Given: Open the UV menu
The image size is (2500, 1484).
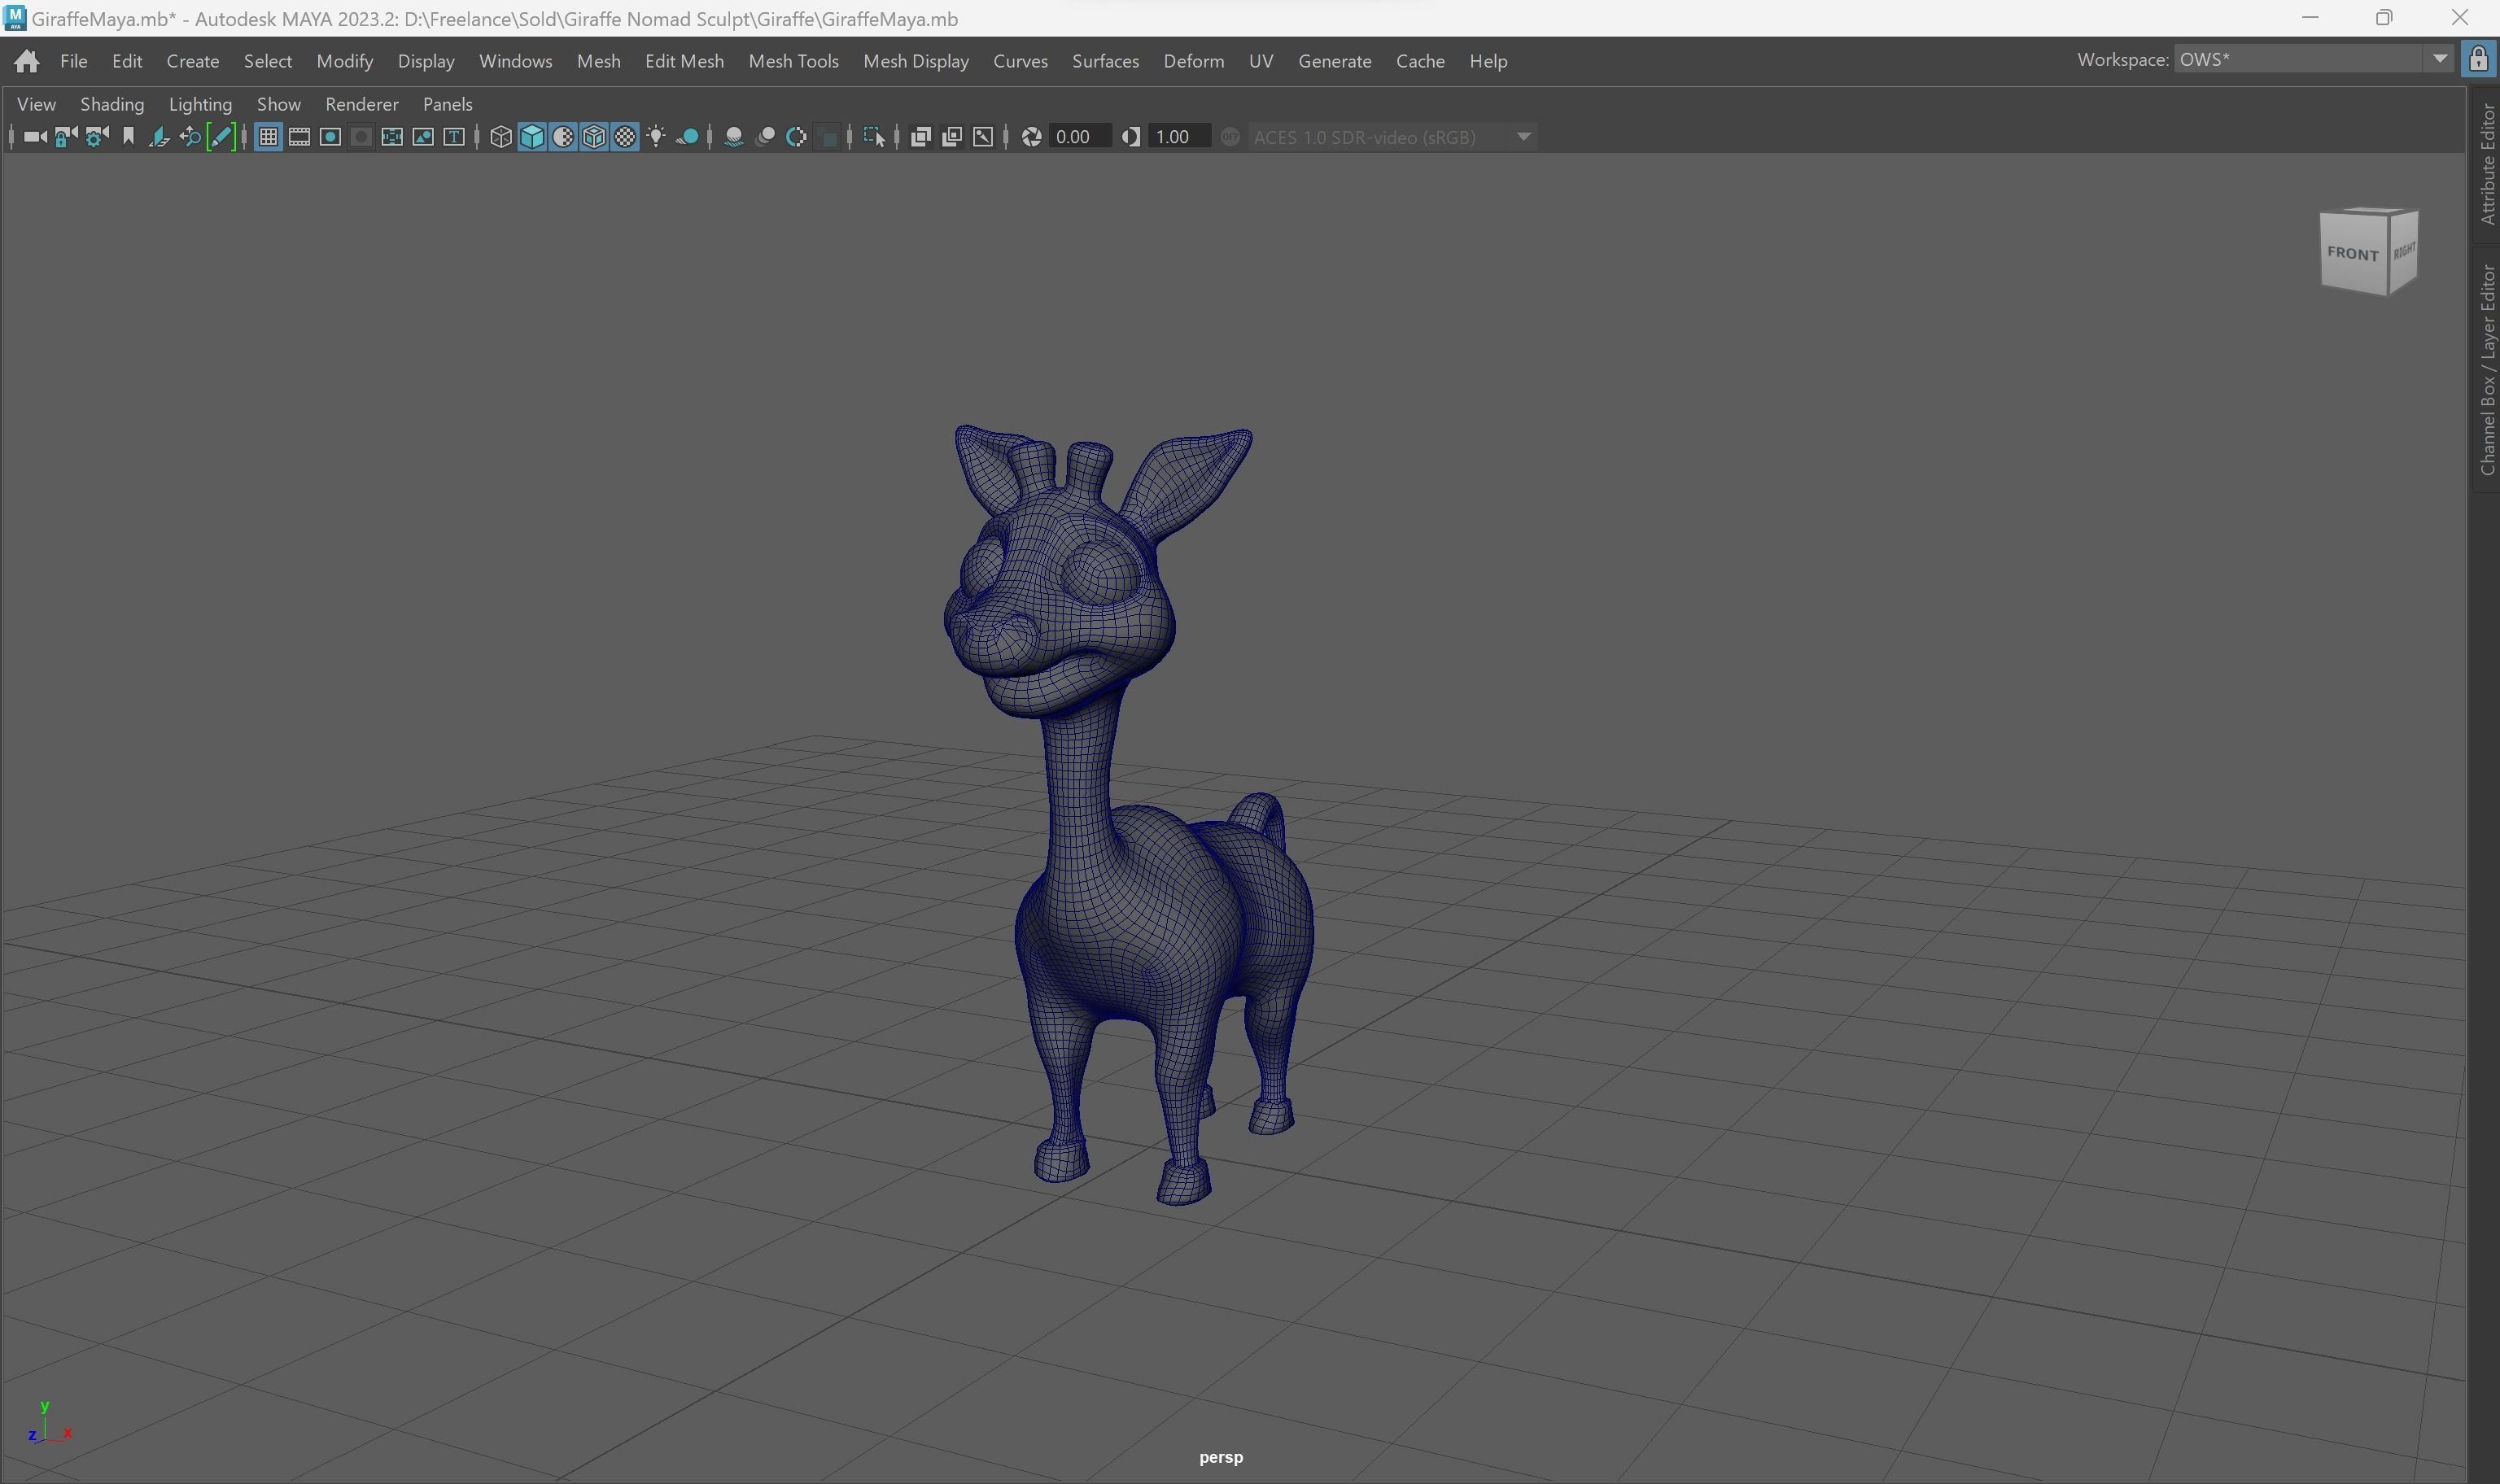Looking at the screenshot, I should (1261, 61).
